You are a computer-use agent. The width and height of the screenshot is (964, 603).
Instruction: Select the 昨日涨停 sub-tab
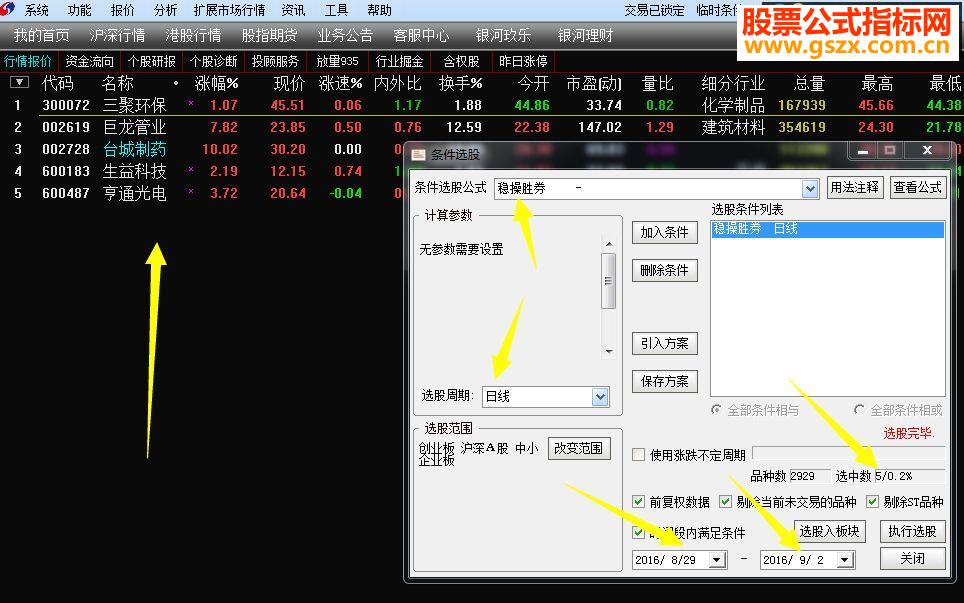pos(523,61)
